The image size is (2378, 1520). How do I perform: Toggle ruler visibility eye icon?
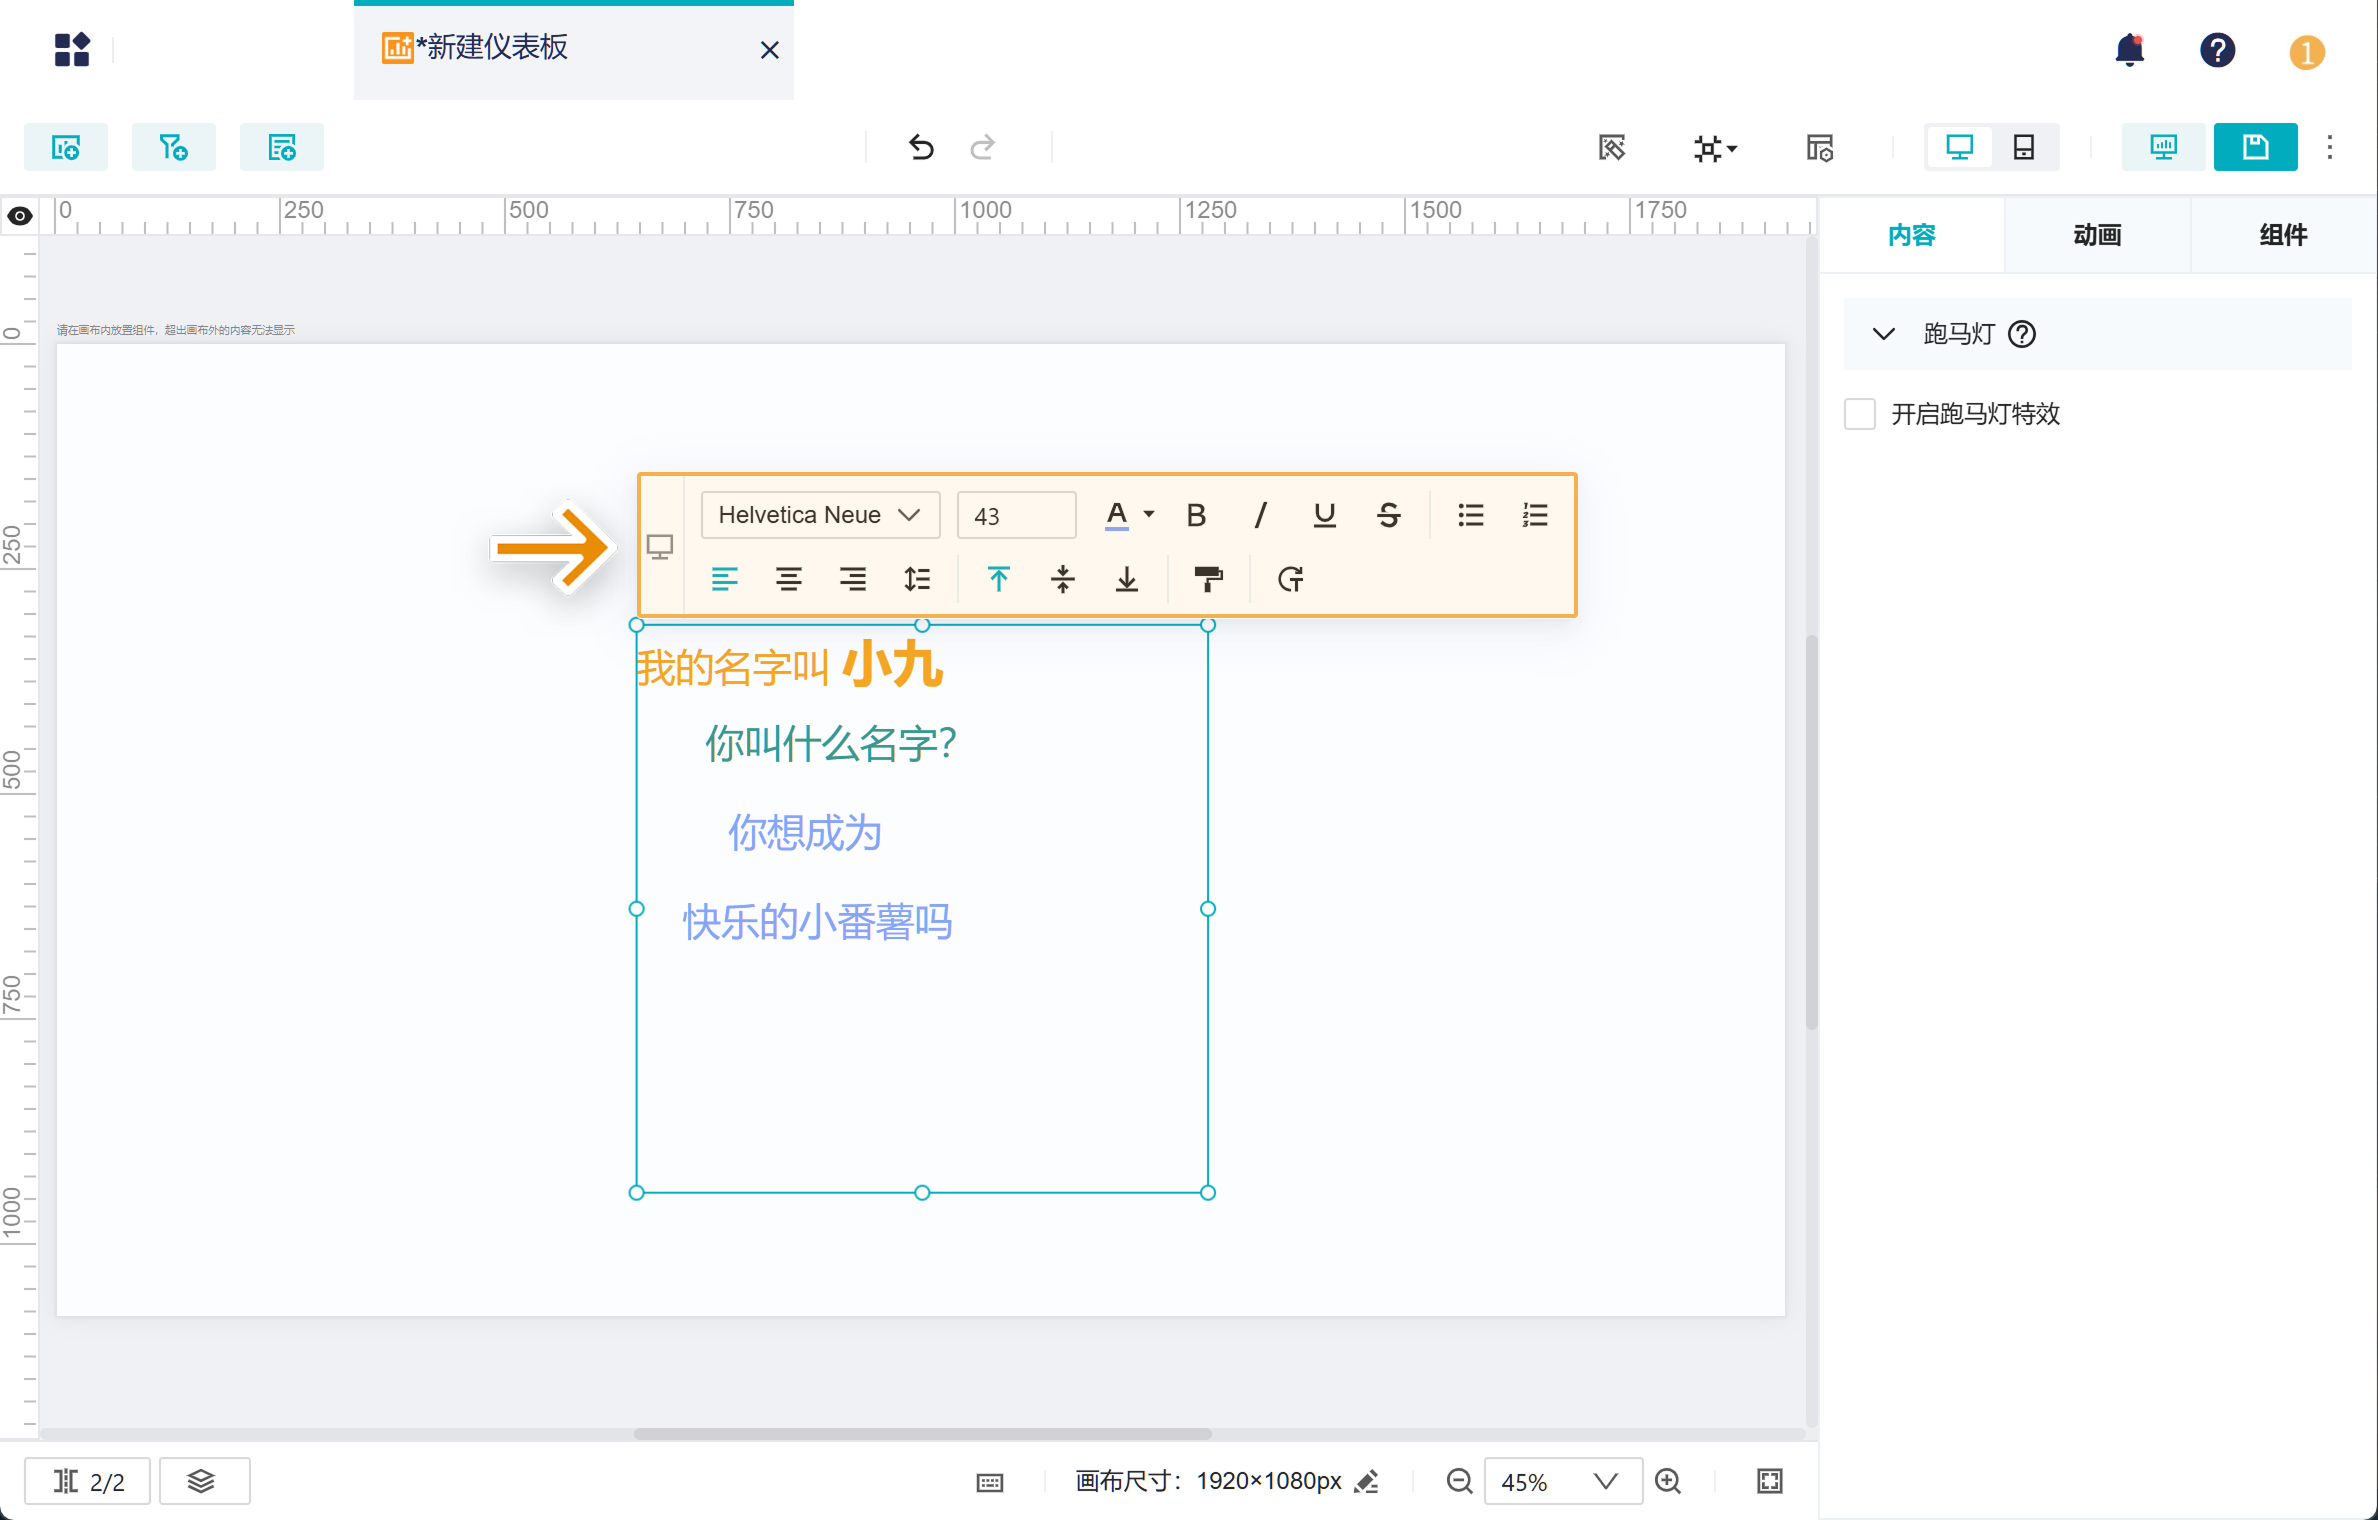(20, 215)
